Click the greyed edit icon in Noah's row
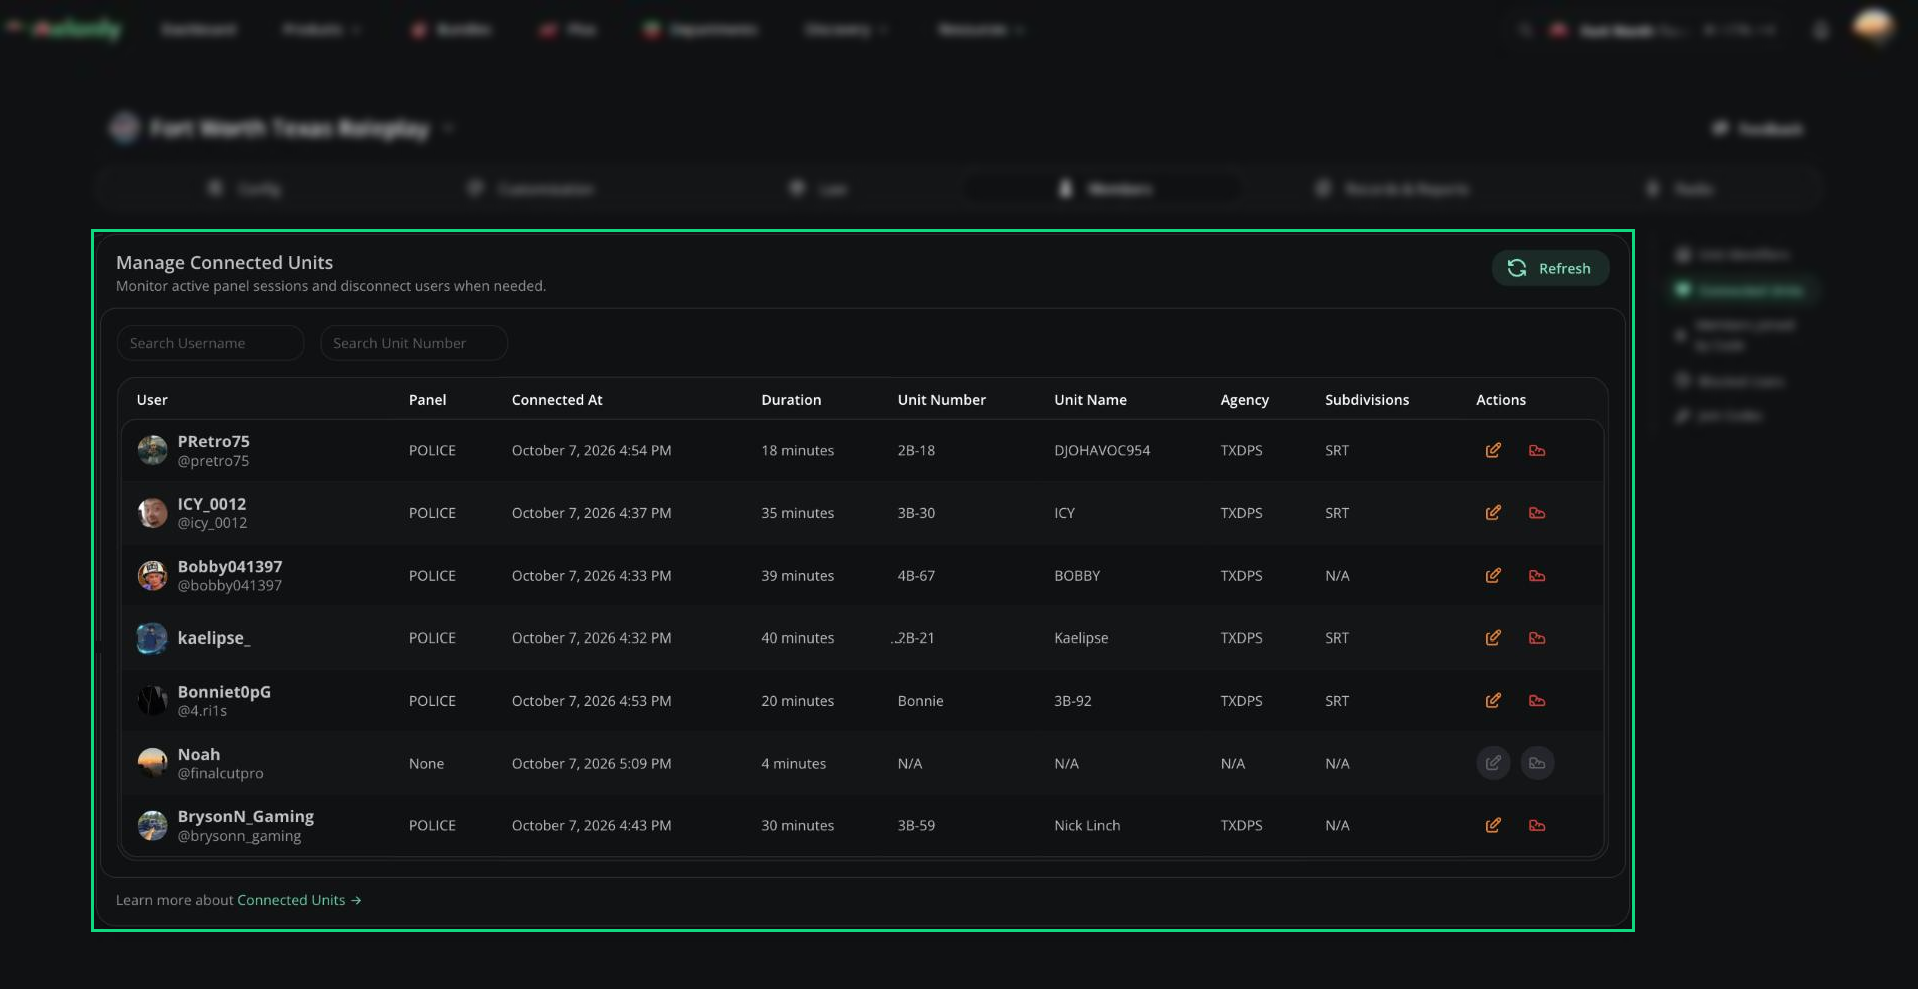The height and width of the screenshot is (989, 1918). 1493,763
